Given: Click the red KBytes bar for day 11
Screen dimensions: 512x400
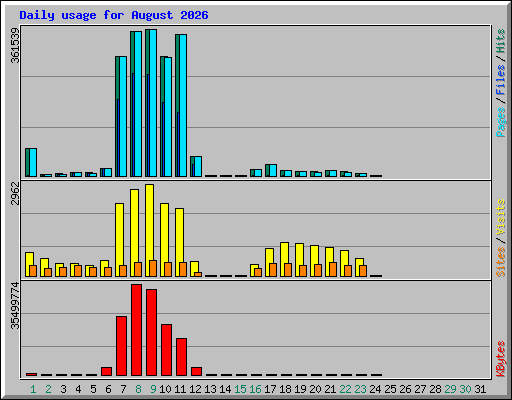Looking at the screenshot, I should pos(182,357).
